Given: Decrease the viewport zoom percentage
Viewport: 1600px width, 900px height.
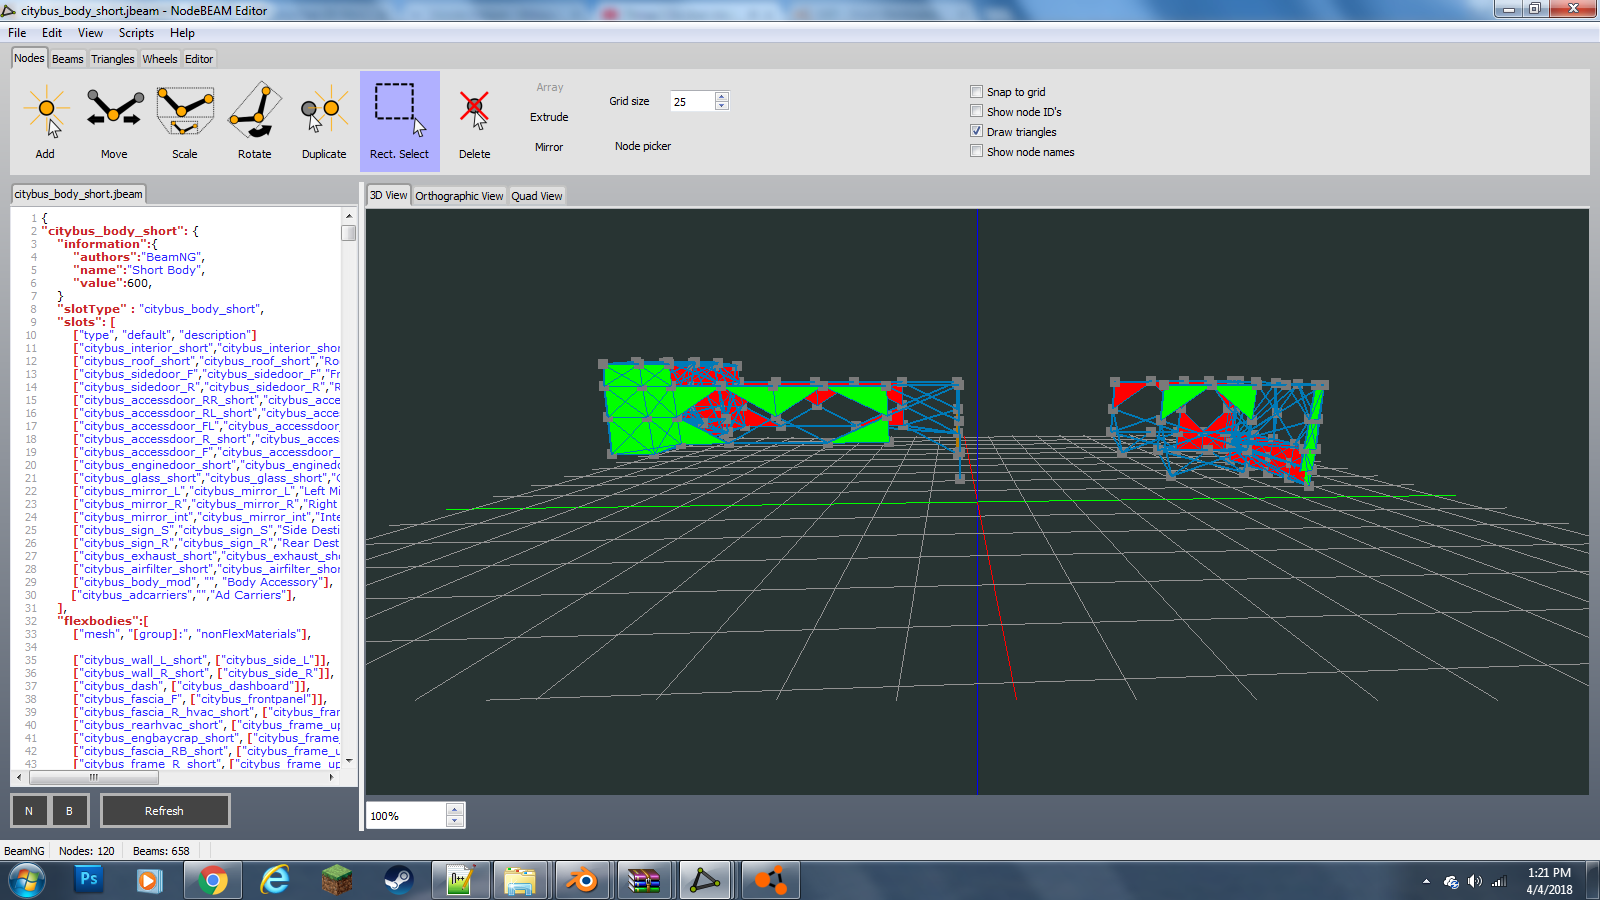Looking at the screenshot, I should (455, 821).
